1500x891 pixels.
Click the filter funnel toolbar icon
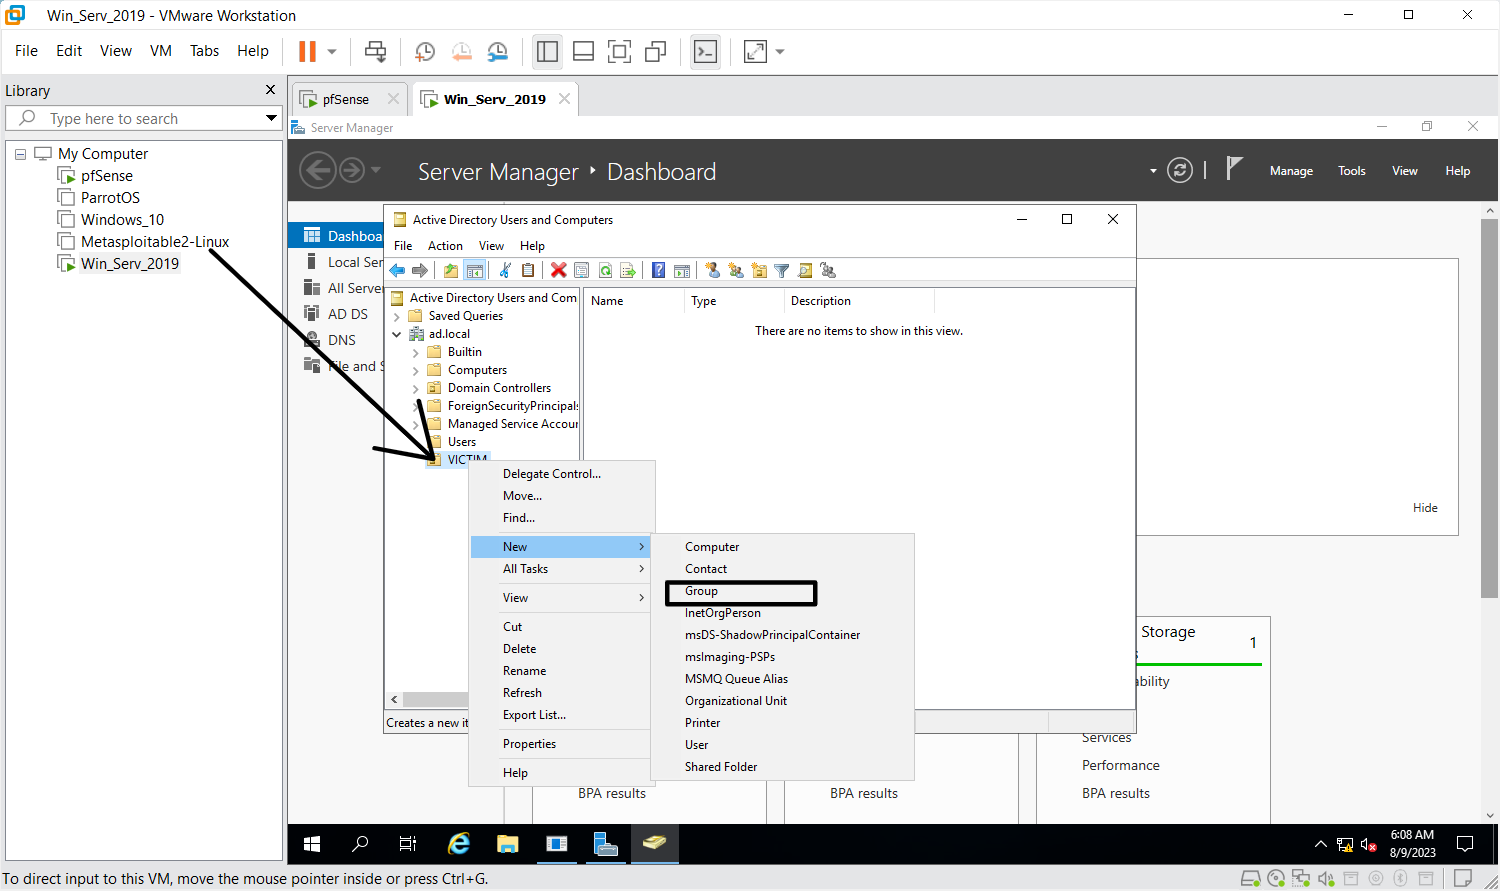(782, 270)
